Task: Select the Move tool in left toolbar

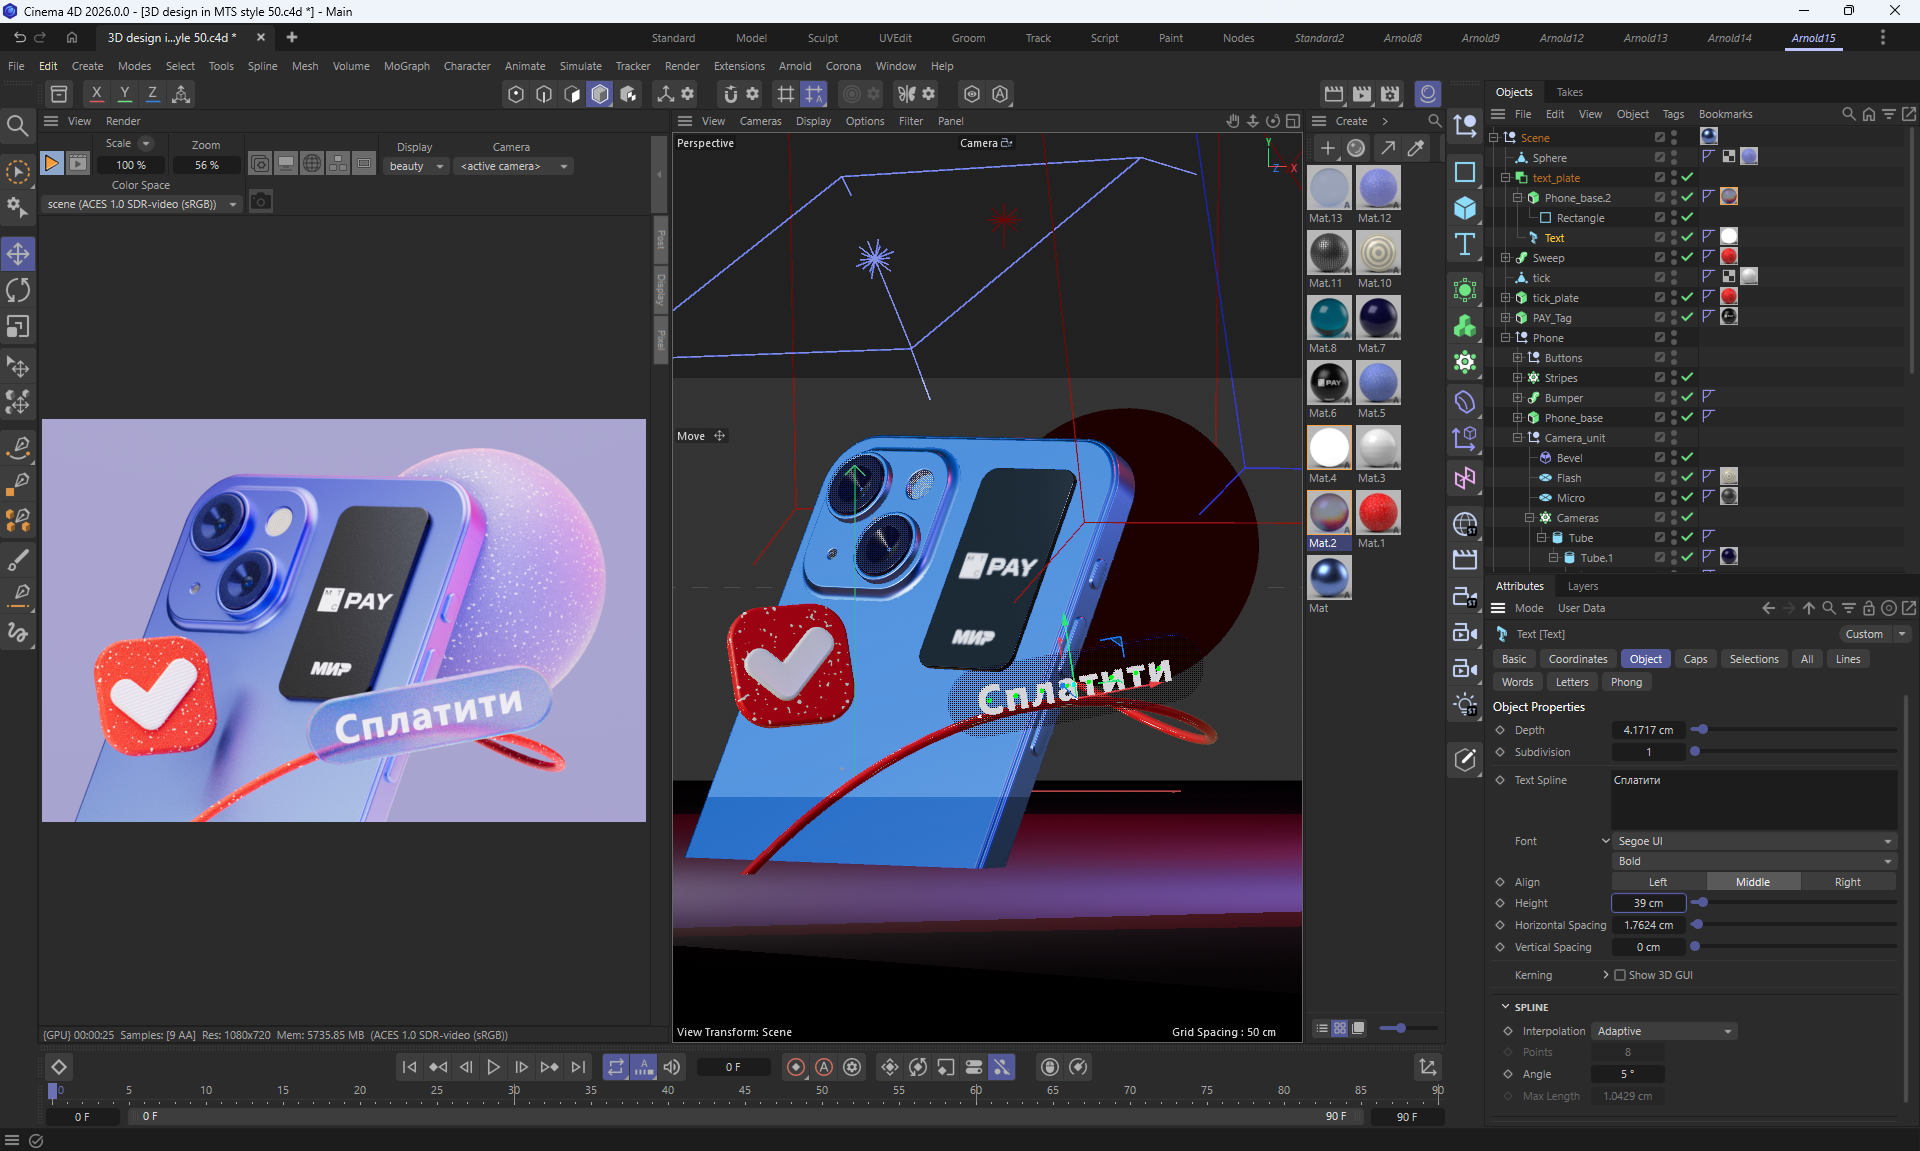Action: click(x=18, y=254)
